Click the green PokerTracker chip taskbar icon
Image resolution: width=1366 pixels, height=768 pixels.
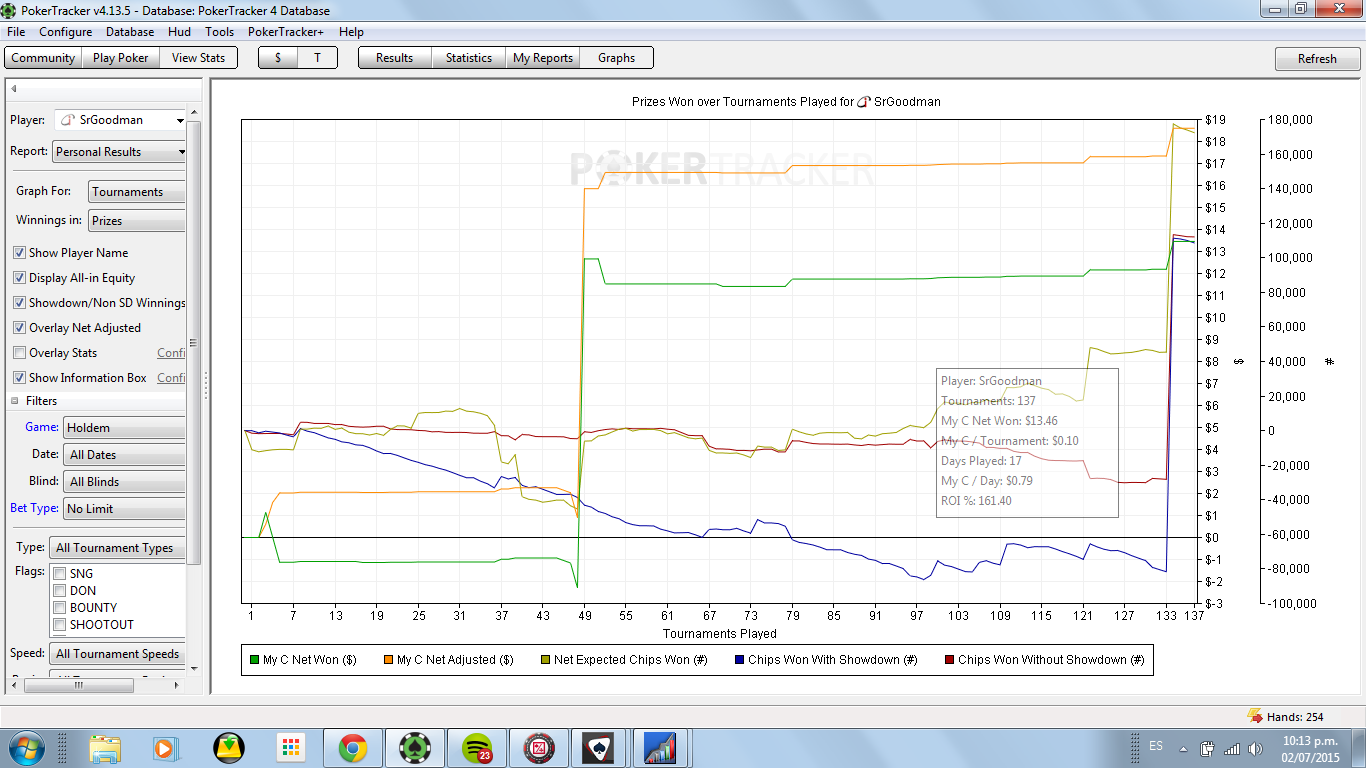[414, 747]
